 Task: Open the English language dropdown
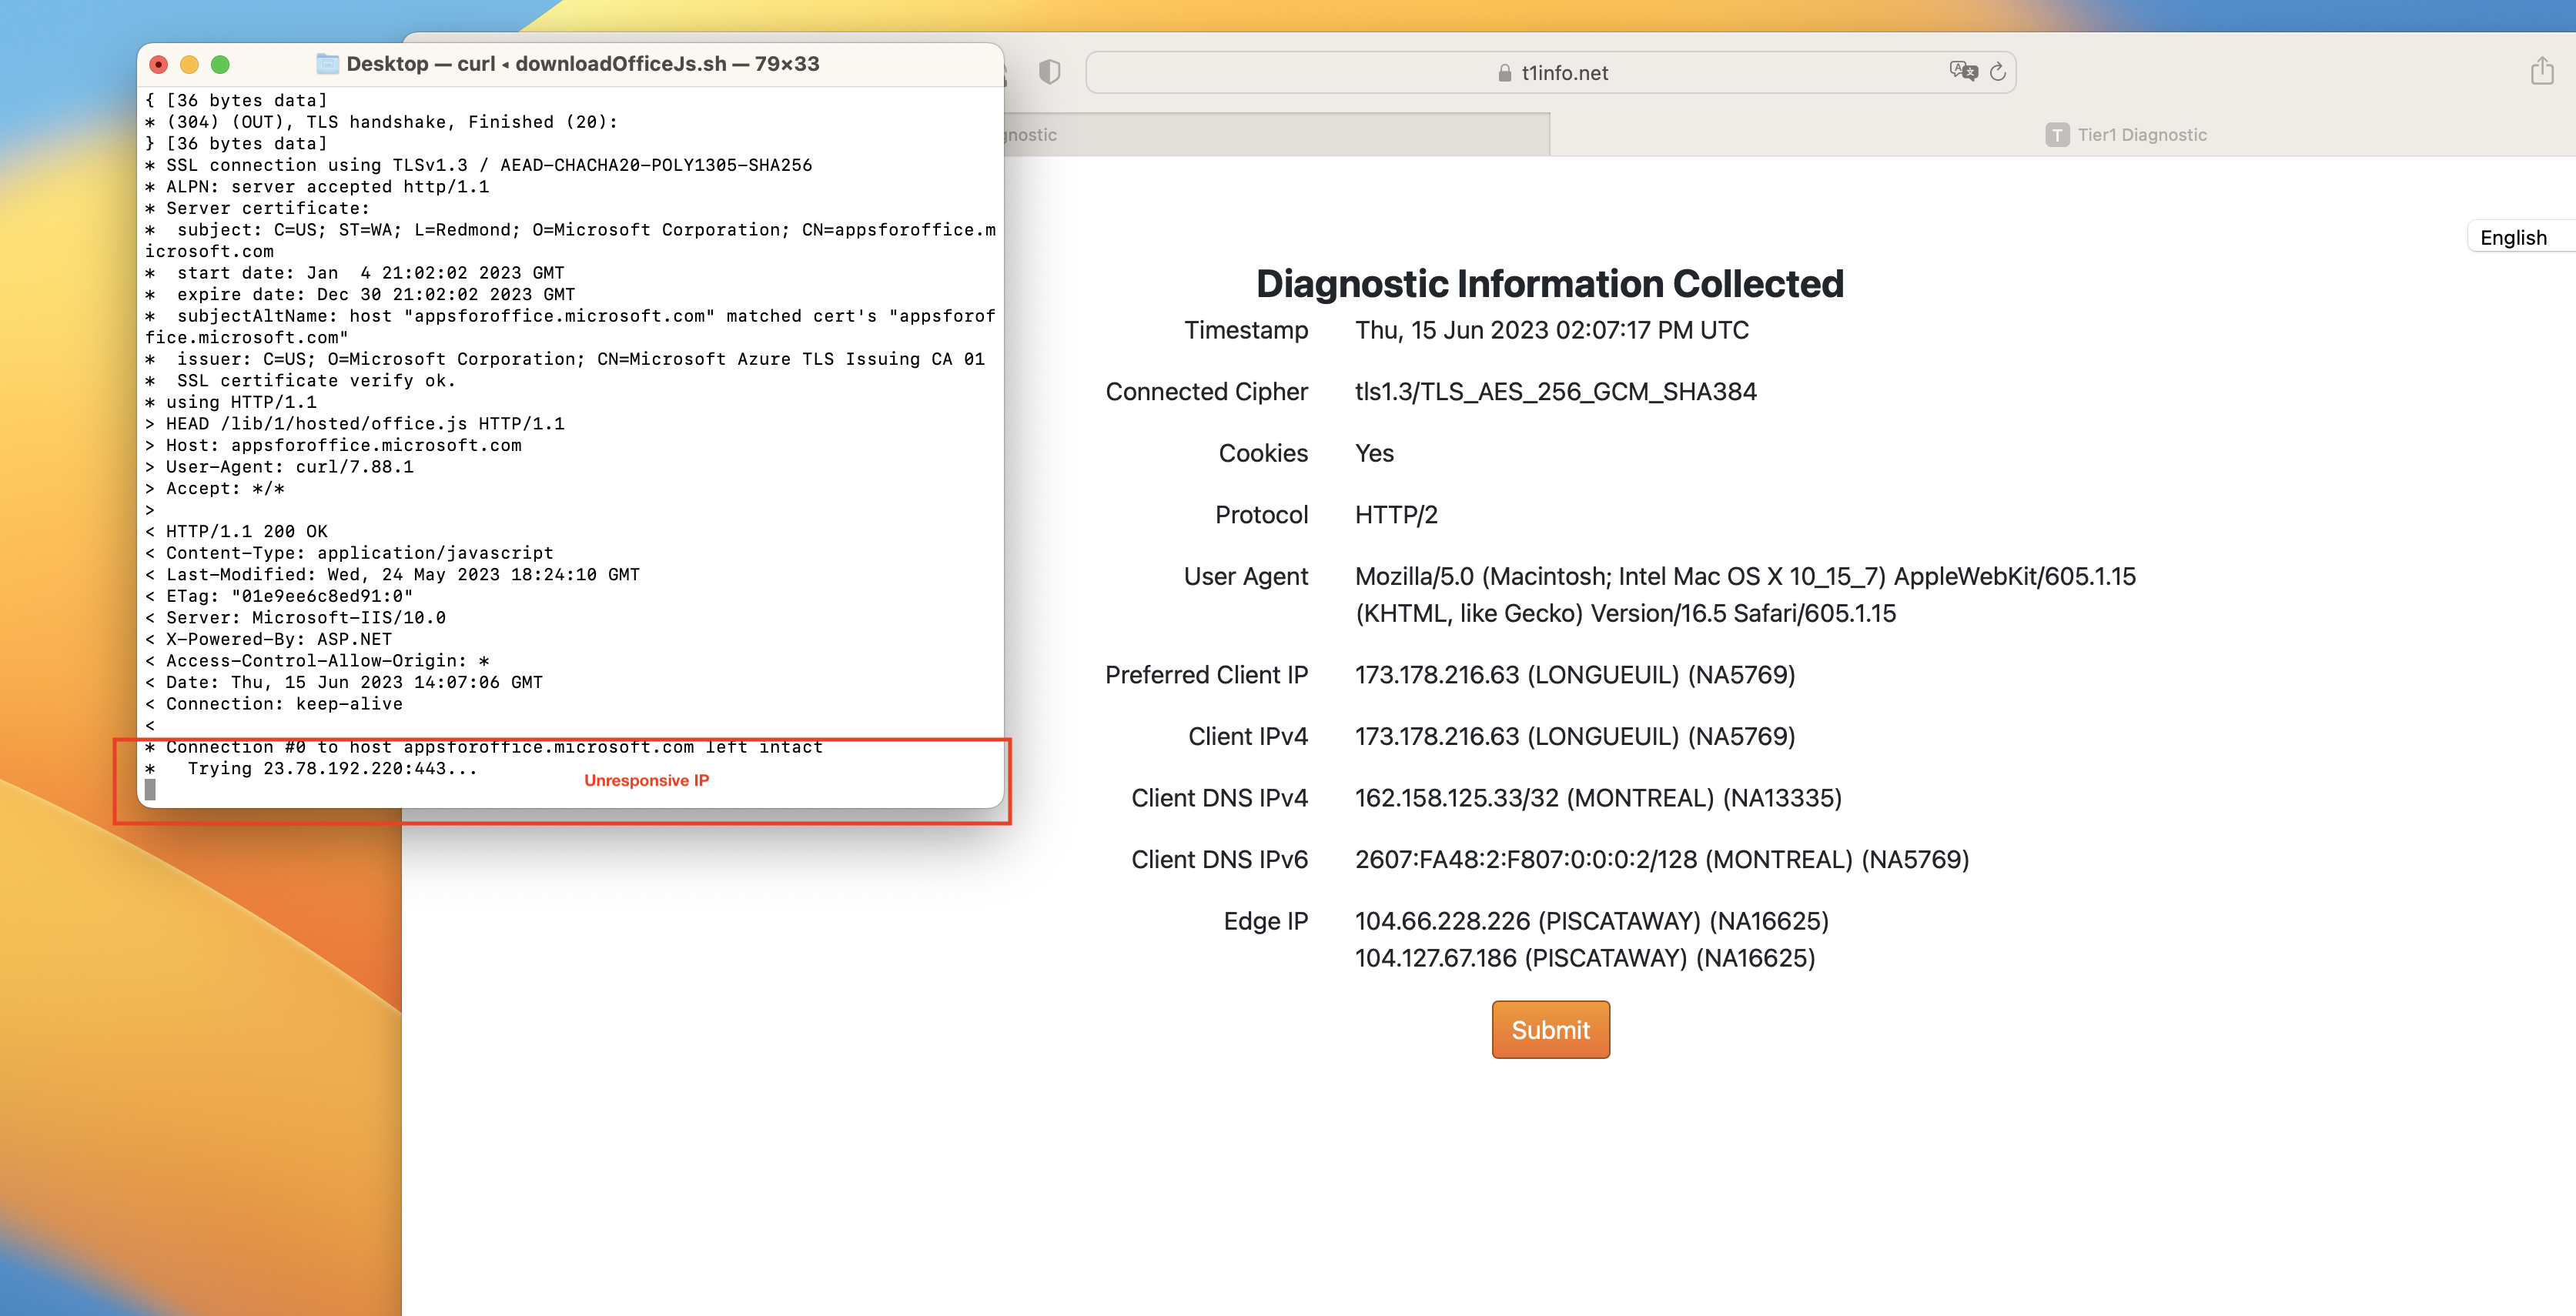[x=2516, y=237]
